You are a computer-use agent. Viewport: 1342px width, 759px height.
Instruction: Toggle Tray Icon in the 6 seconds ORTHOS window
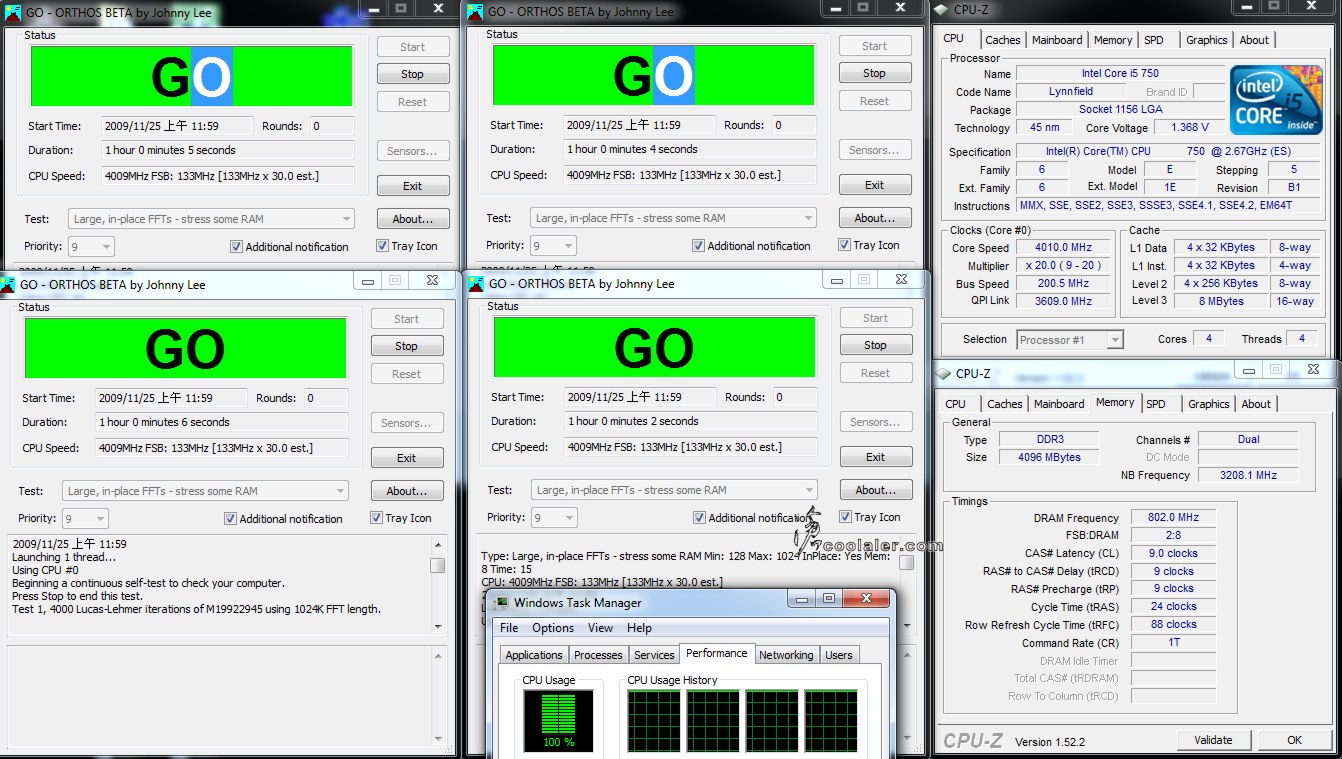(376, 518)
